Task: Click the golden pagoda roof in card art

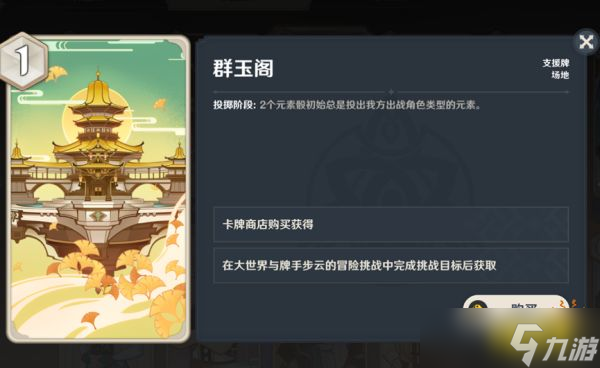Action: pos(99,90)
